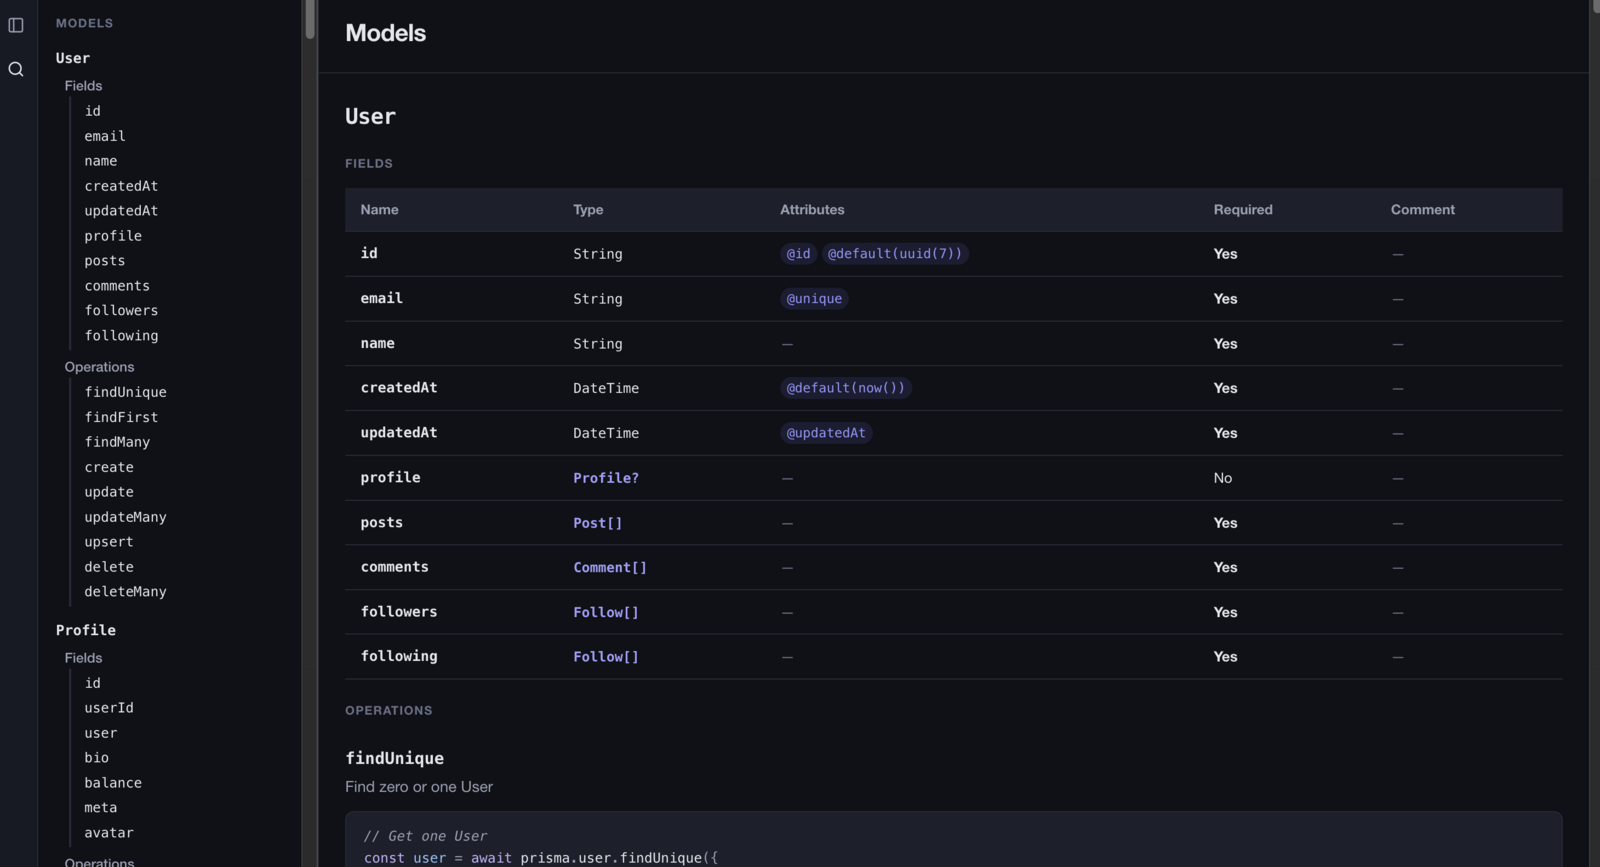1600x867 pixels.
Task: Select posts field in sidebar
Action: pos(105,261)
